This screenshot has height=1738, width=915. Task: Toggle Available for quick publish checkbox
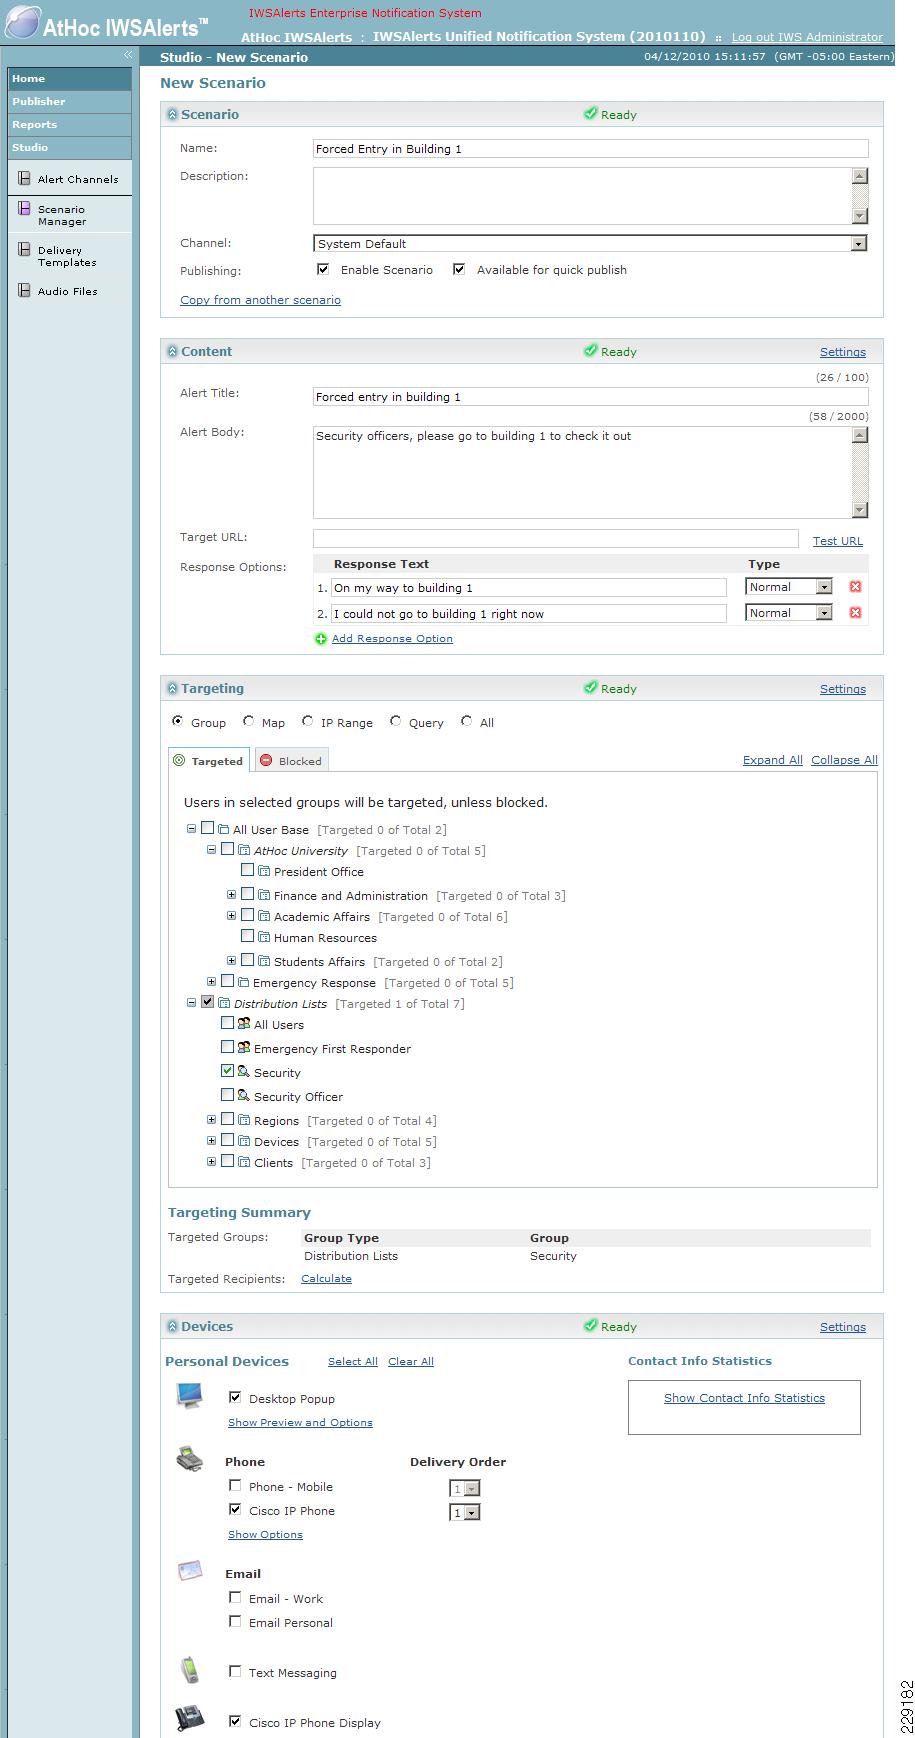point(459,269)
